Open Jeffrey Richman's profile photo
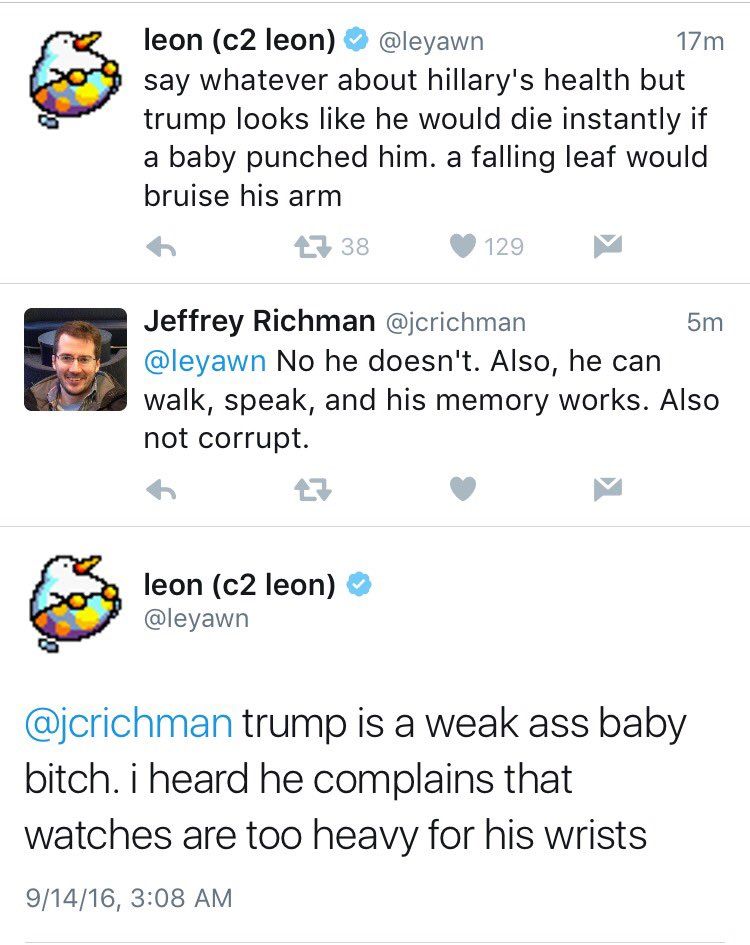Screen dimensions: 750x945 (x=75, y=359)
